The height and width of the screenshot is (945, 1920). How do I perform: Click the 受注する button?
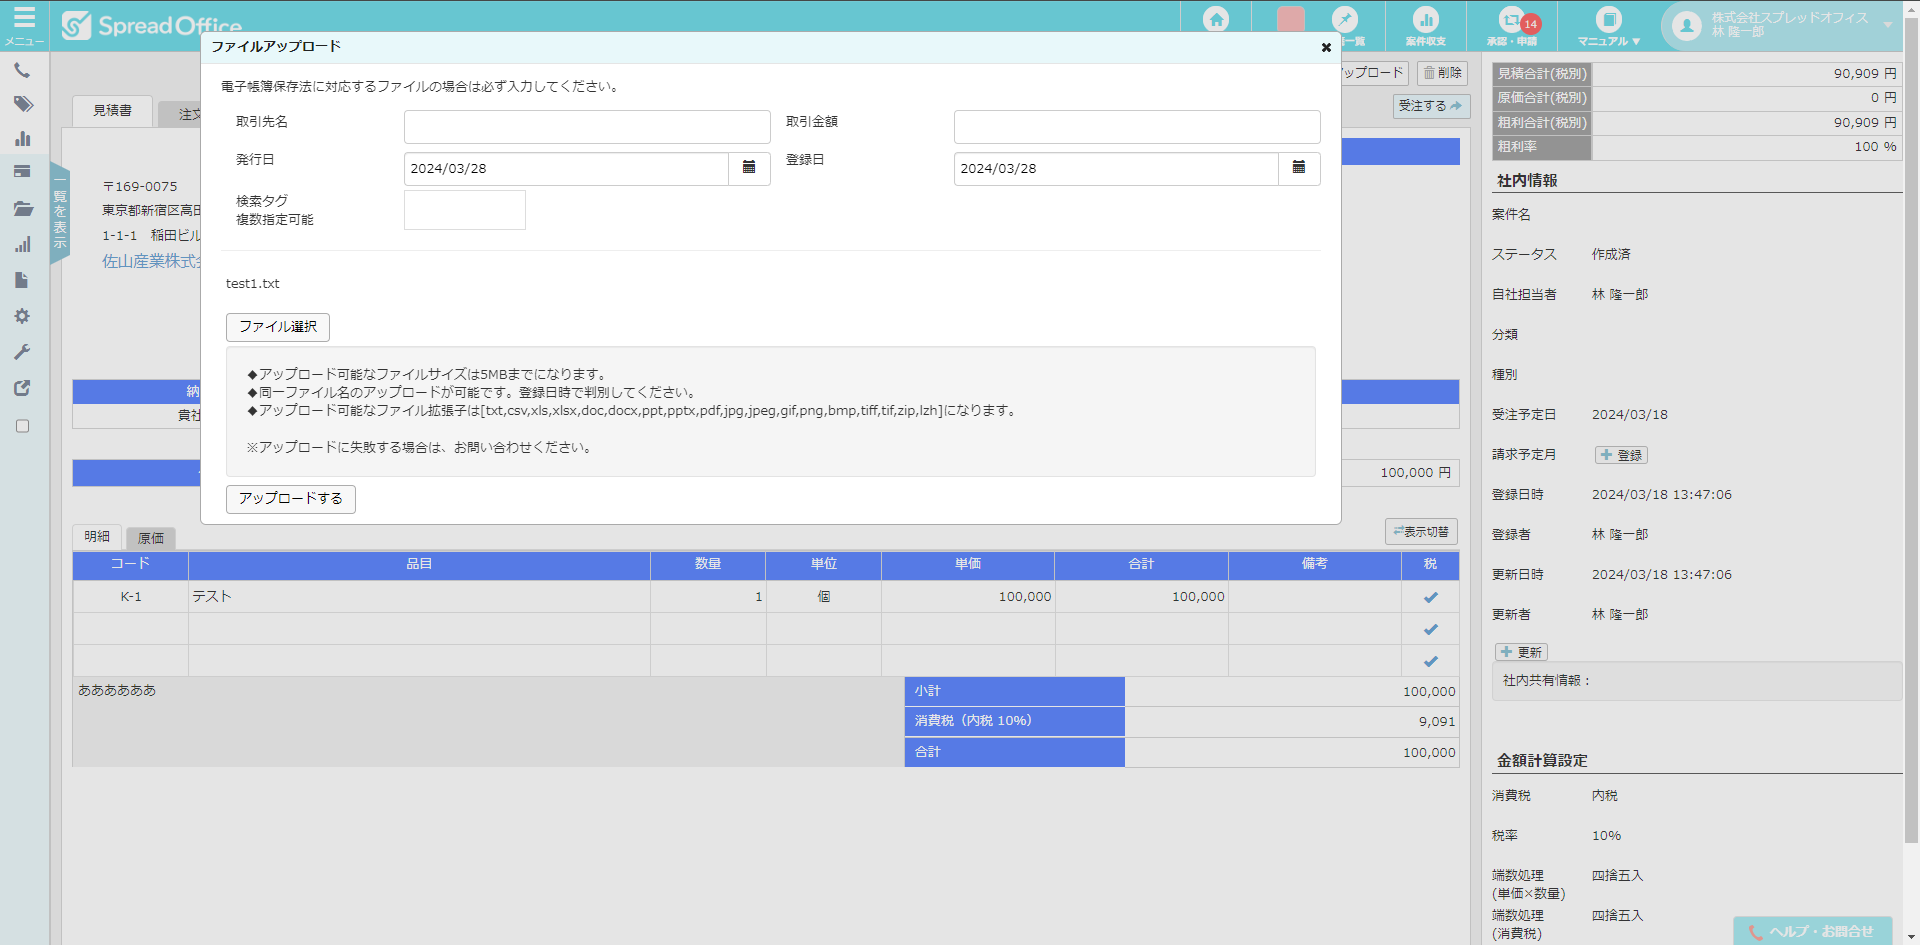(x=1431, y=106)
